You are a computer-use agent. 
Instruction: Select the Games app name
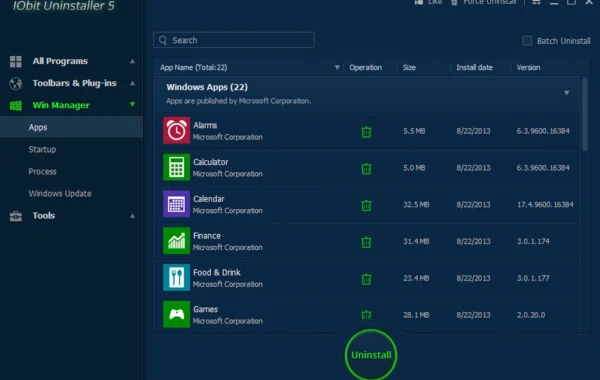[x=205, y=309]
